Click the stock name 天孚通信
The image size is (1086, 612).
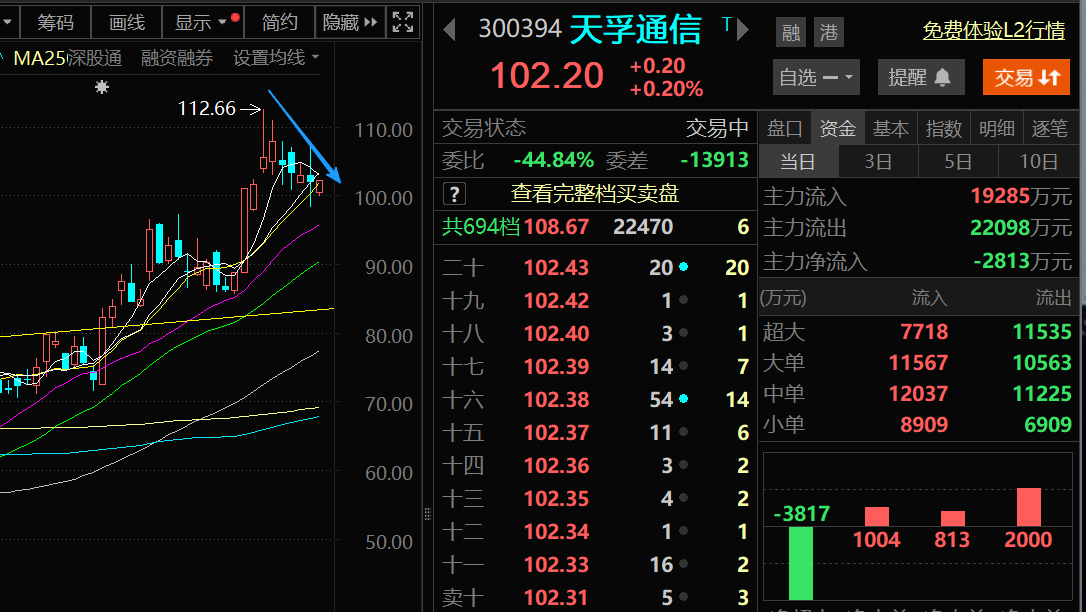pyautogui.click(x=635, y=30)
